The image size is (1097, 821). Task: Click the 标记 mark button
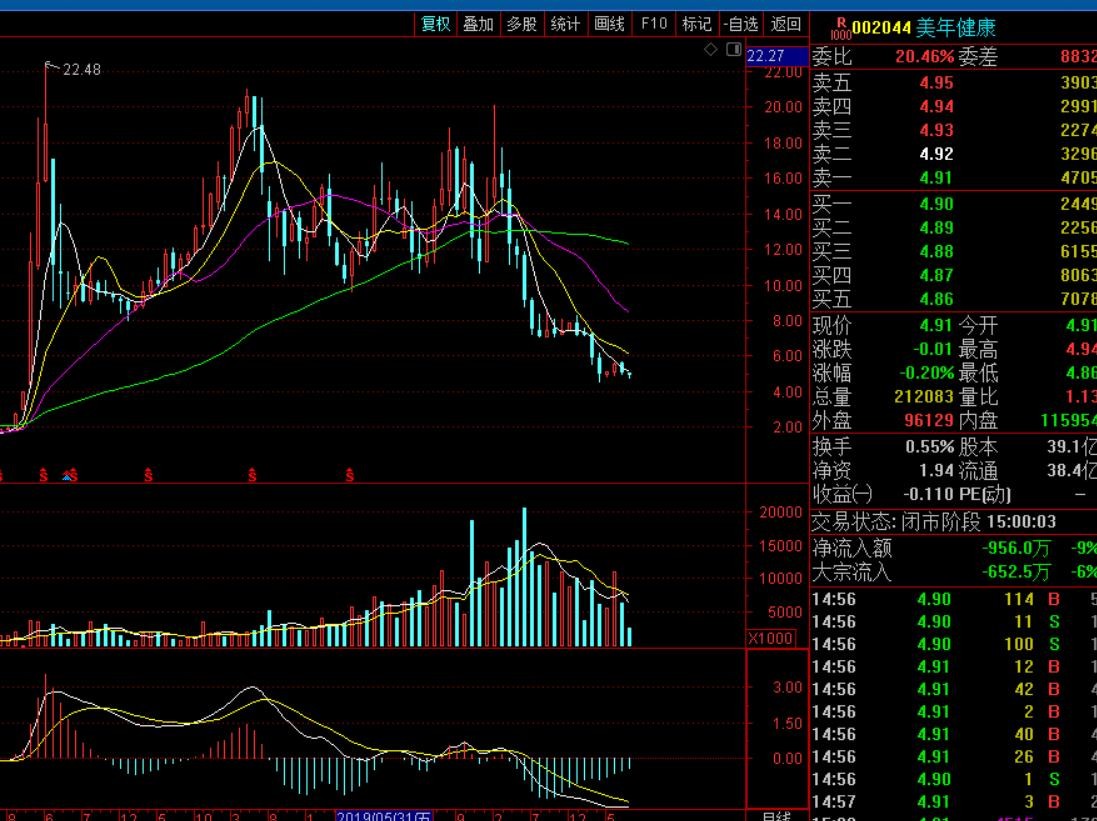(x=696, y=24)
